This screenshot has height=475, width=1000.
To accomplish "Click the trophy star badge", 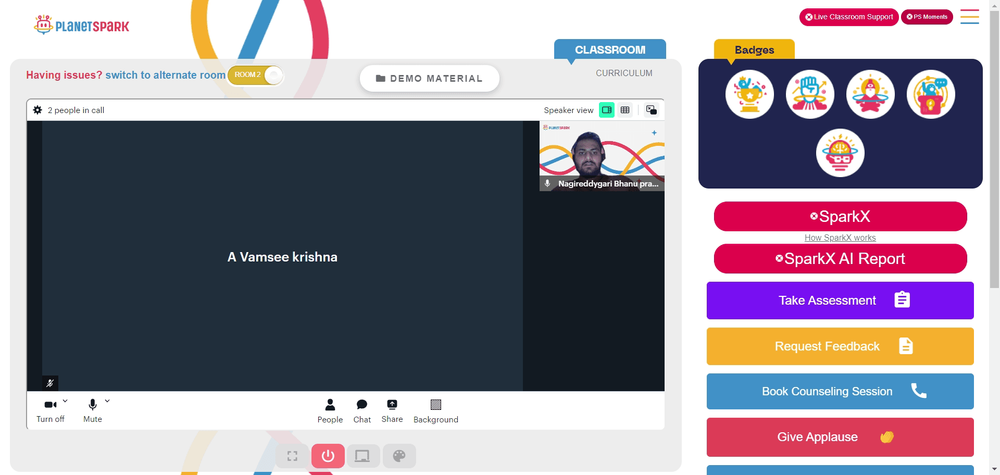I will tap(749, 94).
